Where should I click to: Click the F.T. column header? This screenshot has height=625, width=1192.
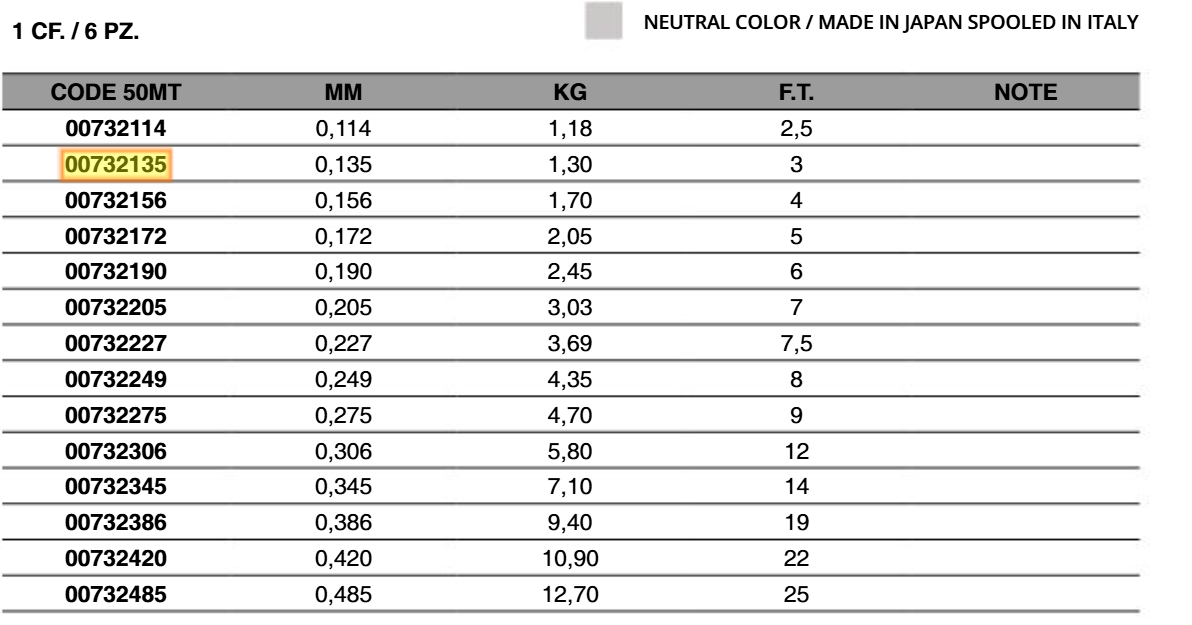coord(796,92)
